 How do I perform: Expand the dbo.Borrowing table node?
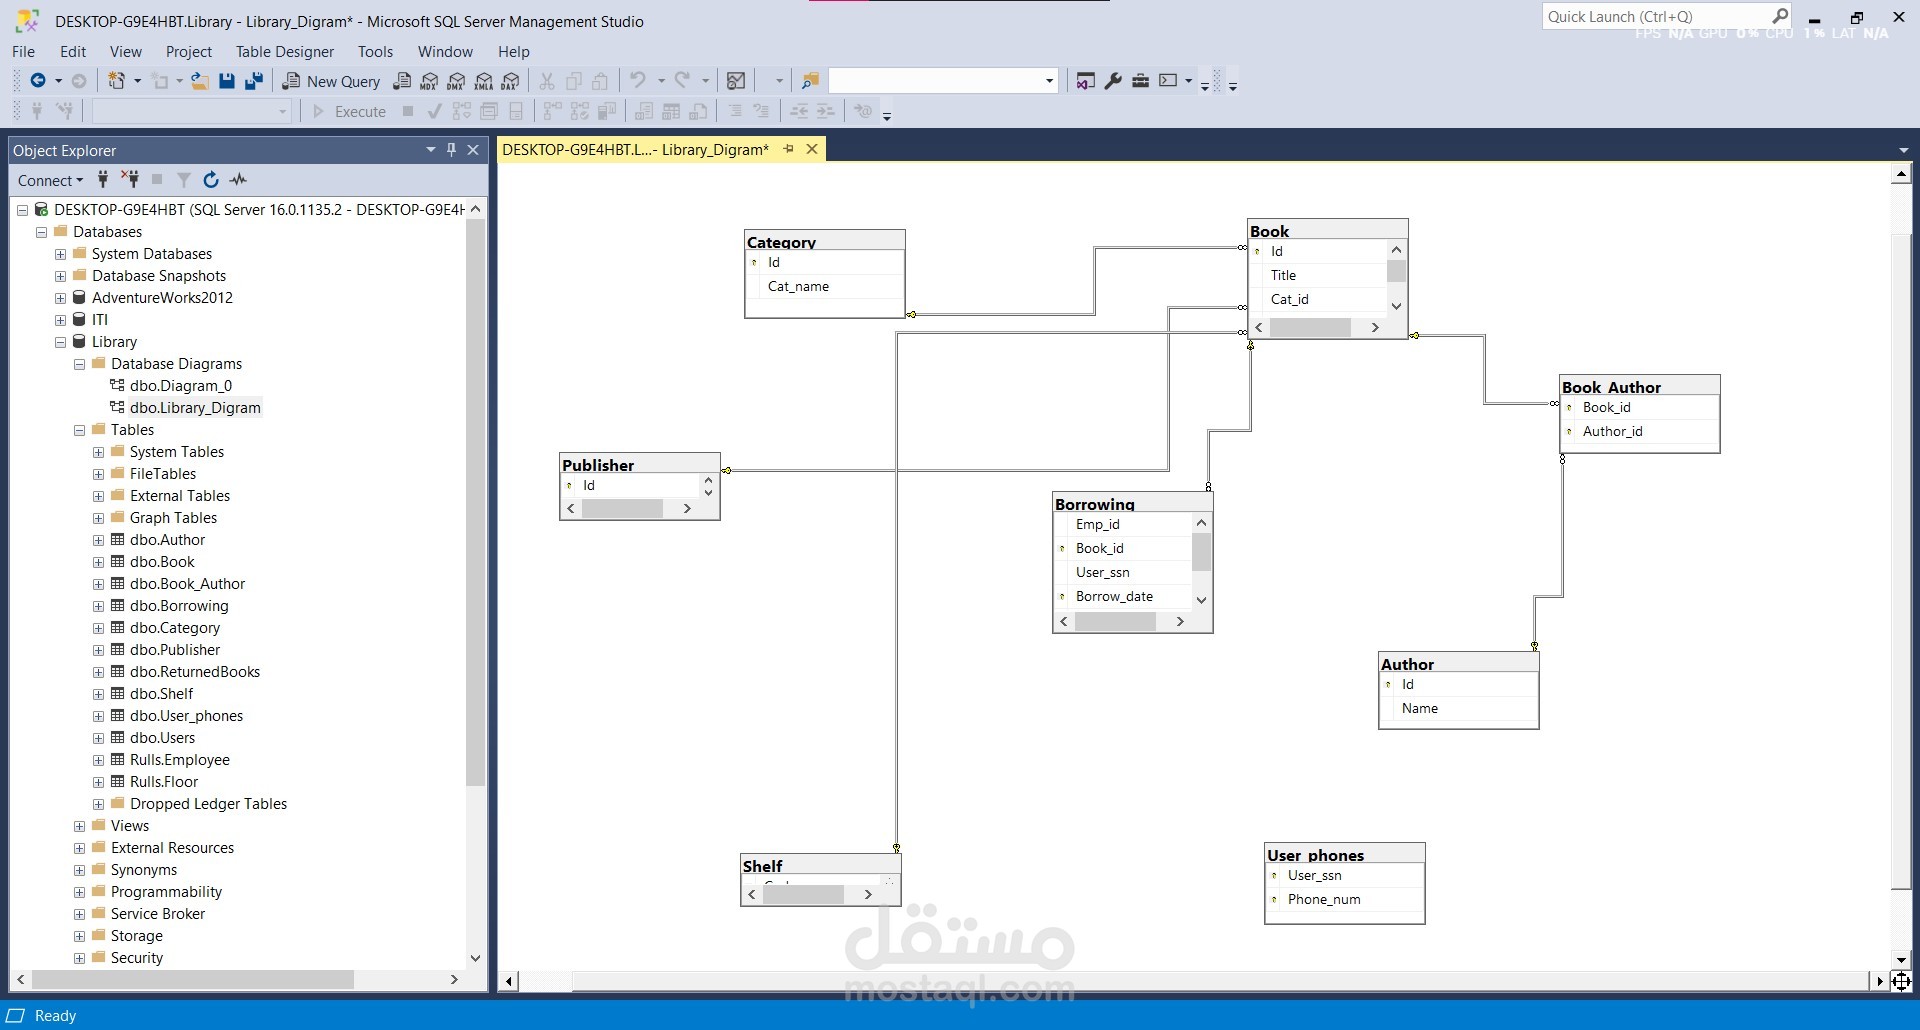[98, 606]
